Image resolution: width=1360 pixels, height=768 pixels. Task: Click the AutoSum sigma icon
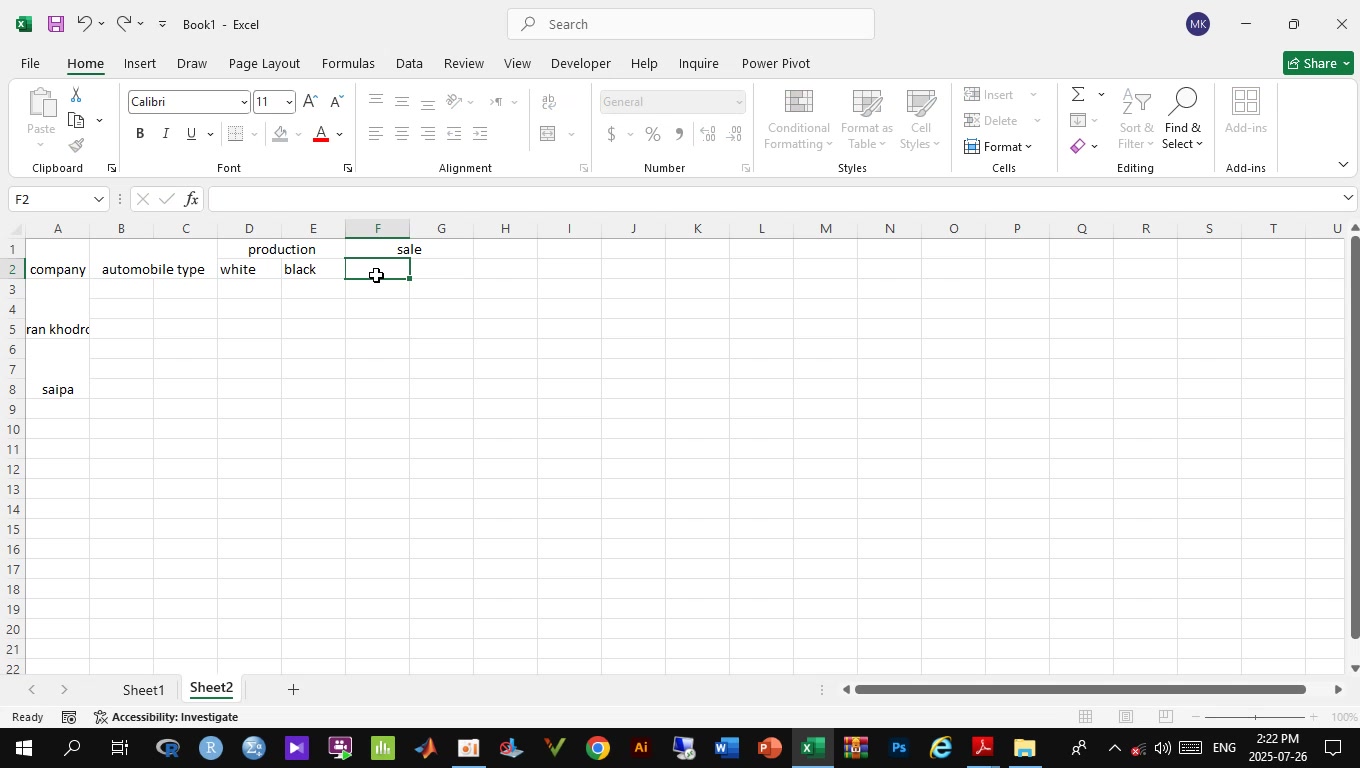coord(1078,95)
